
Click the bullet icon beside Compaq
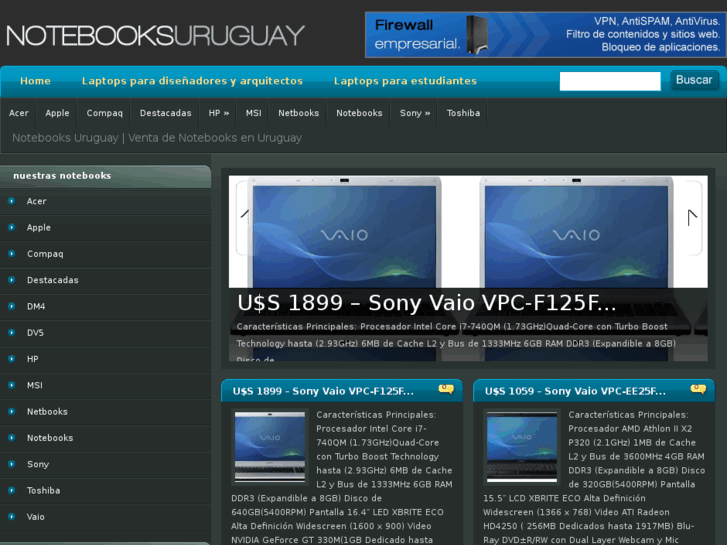(12, 254)
